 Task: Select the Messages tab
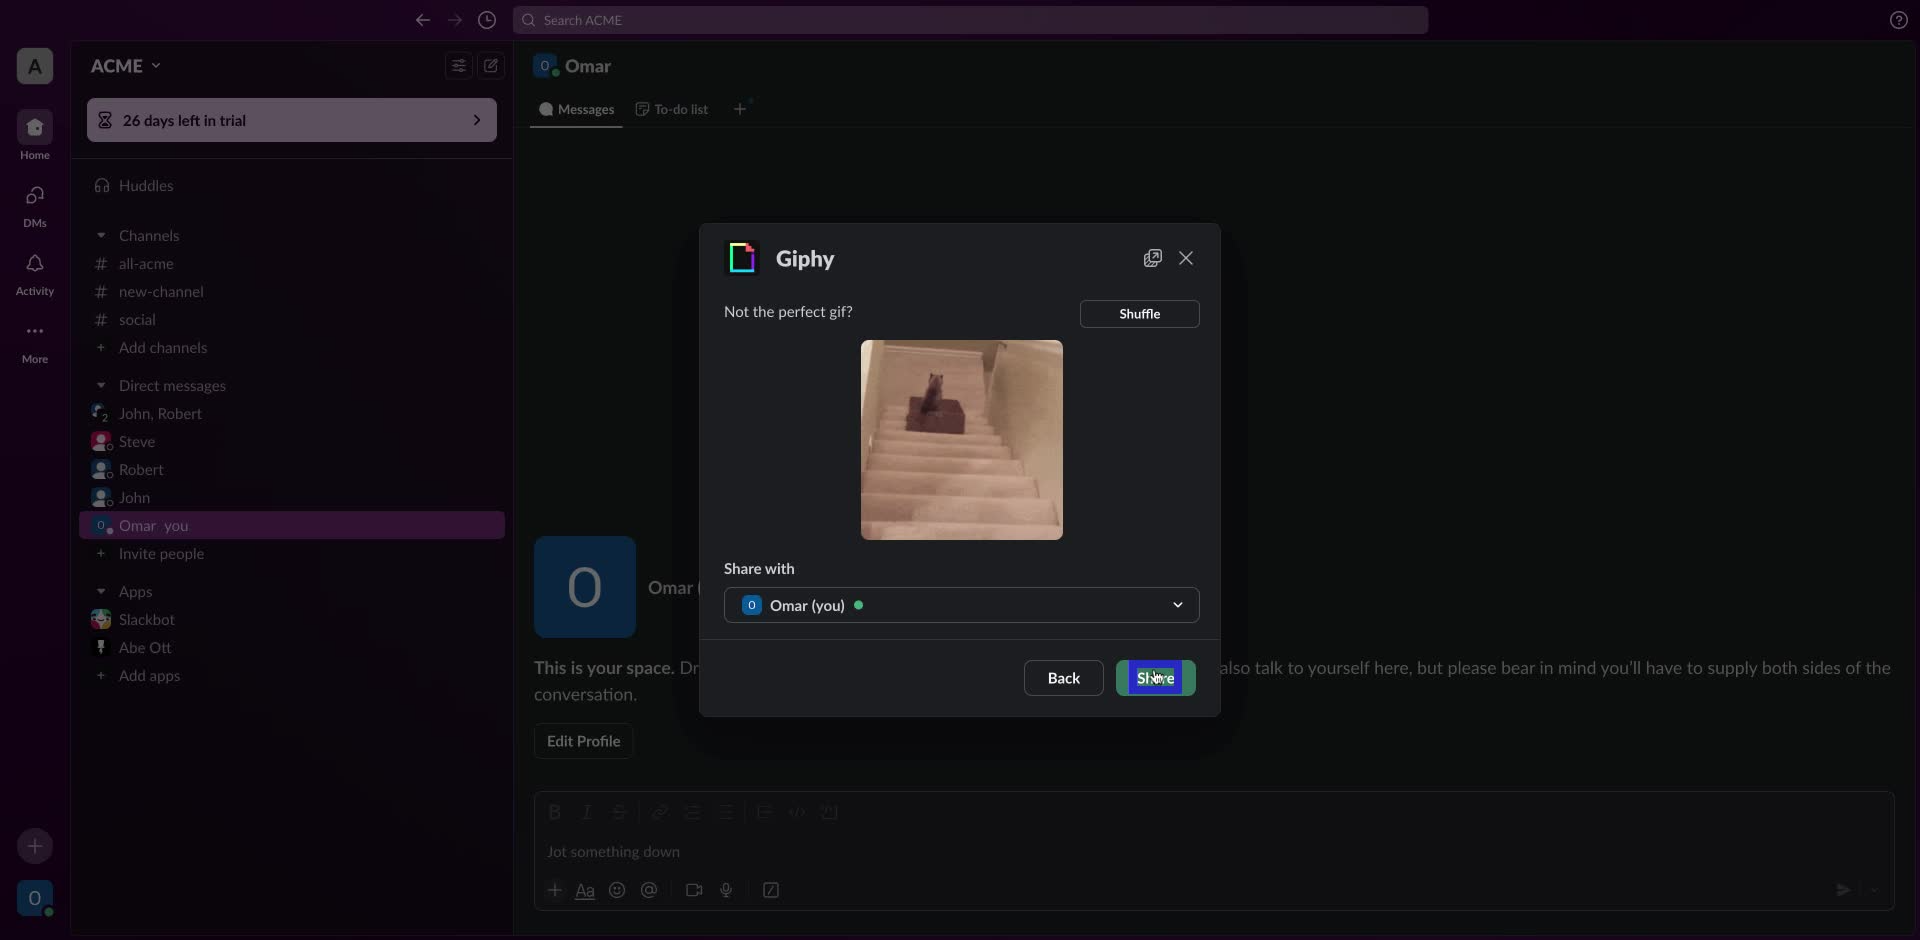click(x=576, y=109)
